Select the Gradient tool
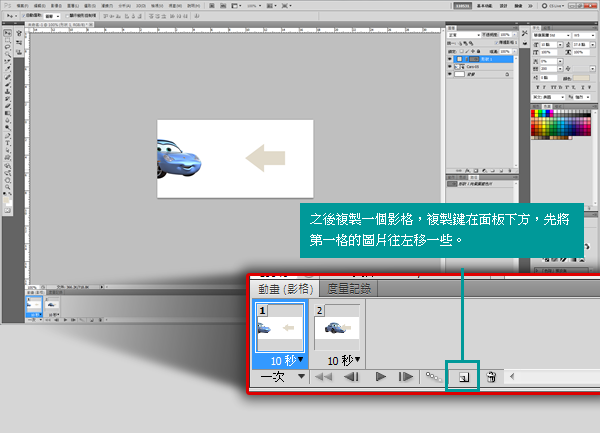The height and width of the screenshot is (433, 600). coord(7,112)
